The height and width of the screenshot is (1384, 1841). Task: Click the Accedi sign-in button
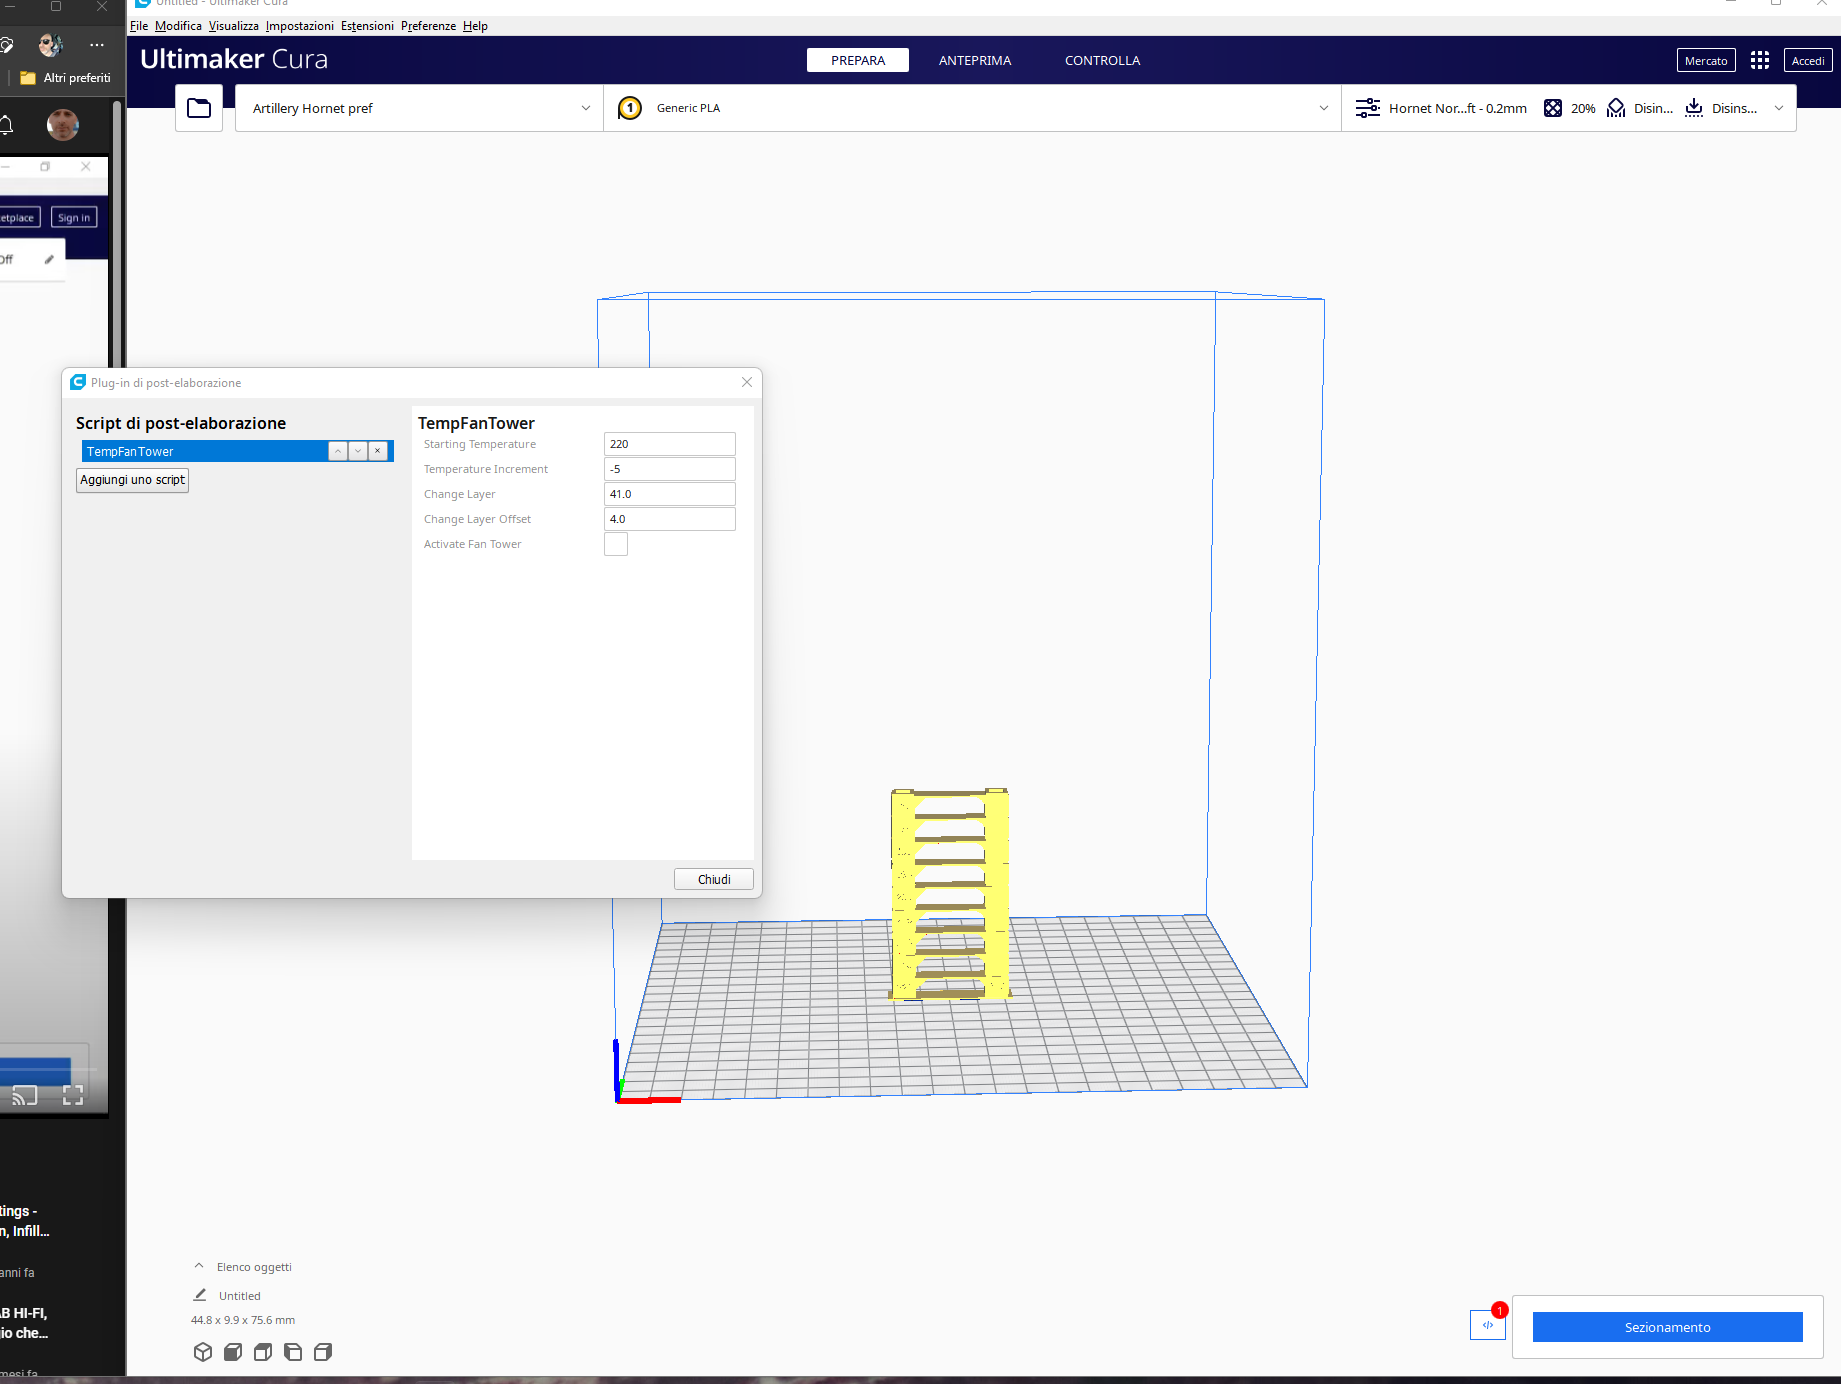point(1808,61)
